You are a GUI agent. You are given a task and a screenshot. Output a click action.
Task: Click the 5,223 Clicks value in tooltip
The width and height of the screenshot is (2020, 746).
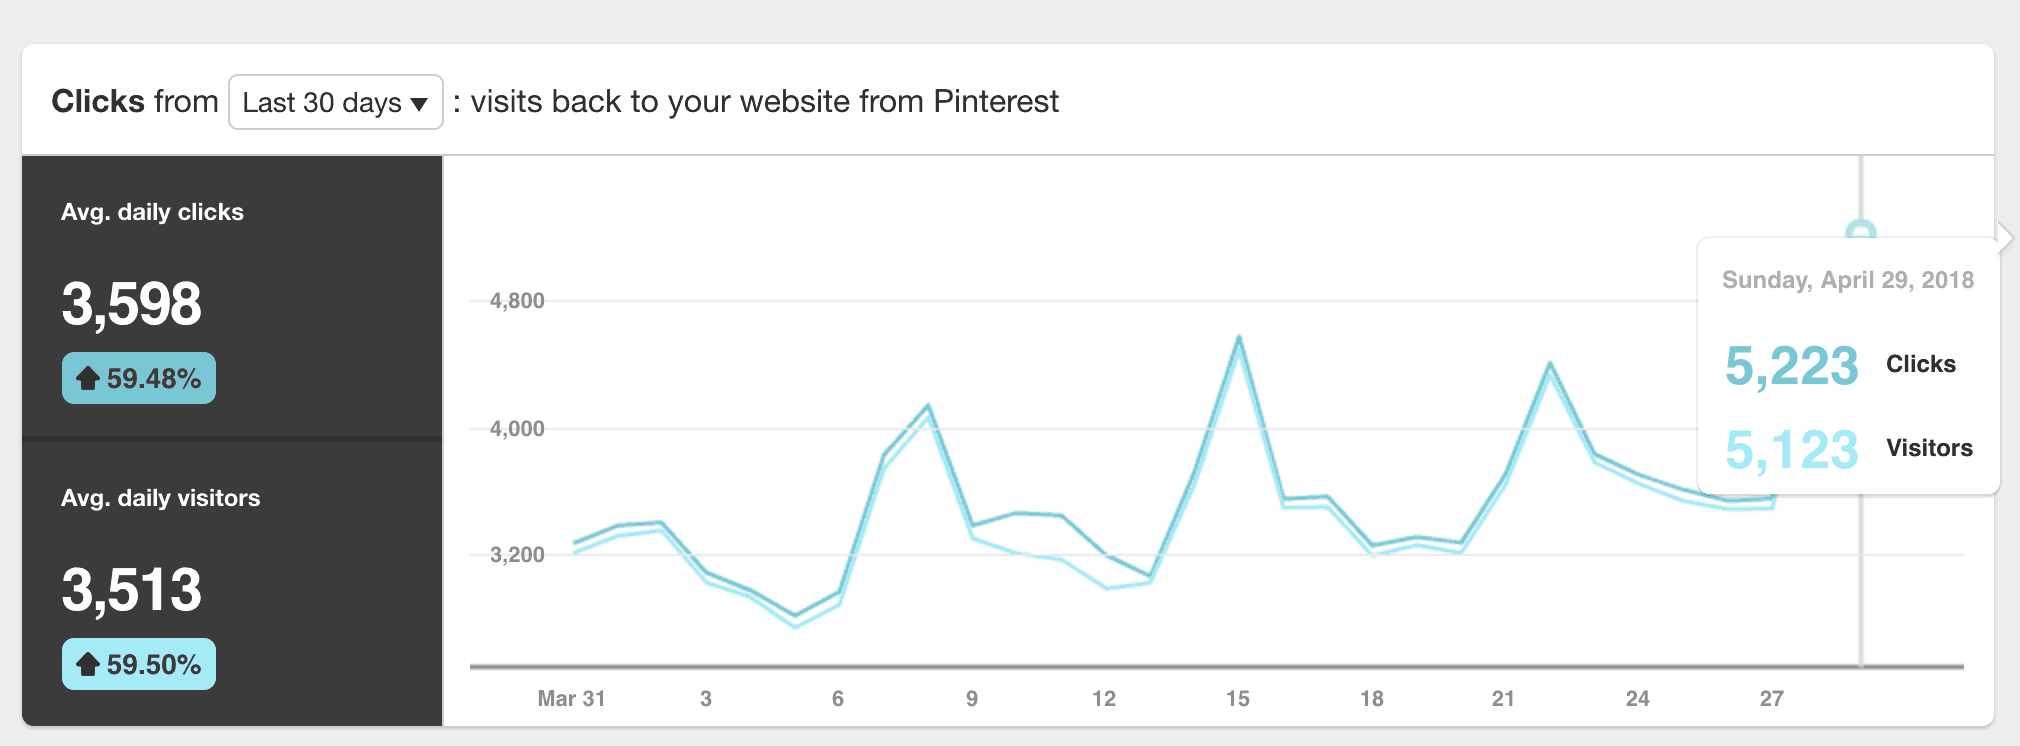pyautogui.click(x=1792, y=365)
